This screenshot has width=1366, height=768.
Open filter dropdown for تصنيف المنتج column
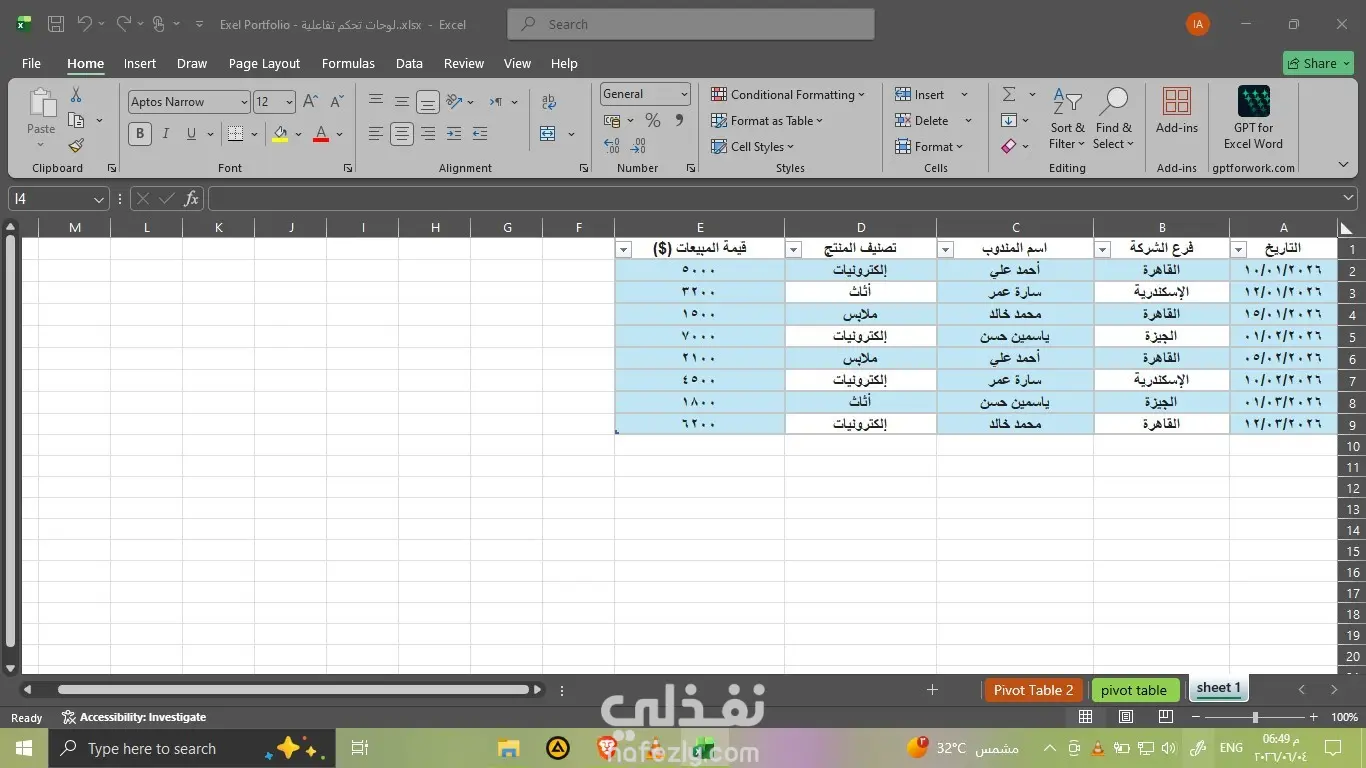(794, 249)
